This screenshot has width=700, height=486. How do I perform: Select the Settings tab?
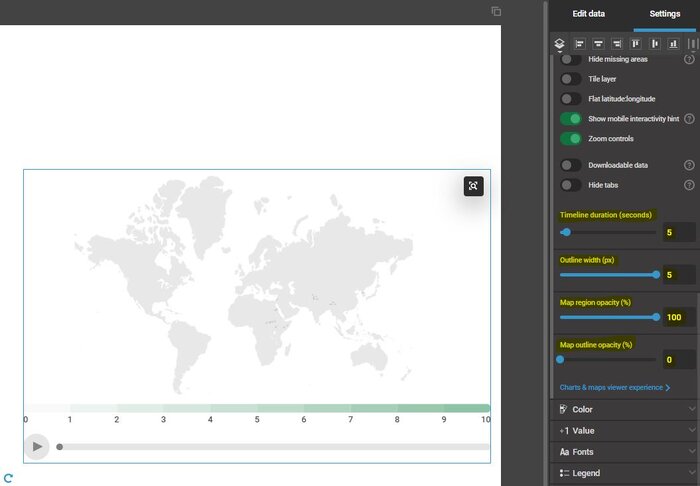tap(665, 14)
